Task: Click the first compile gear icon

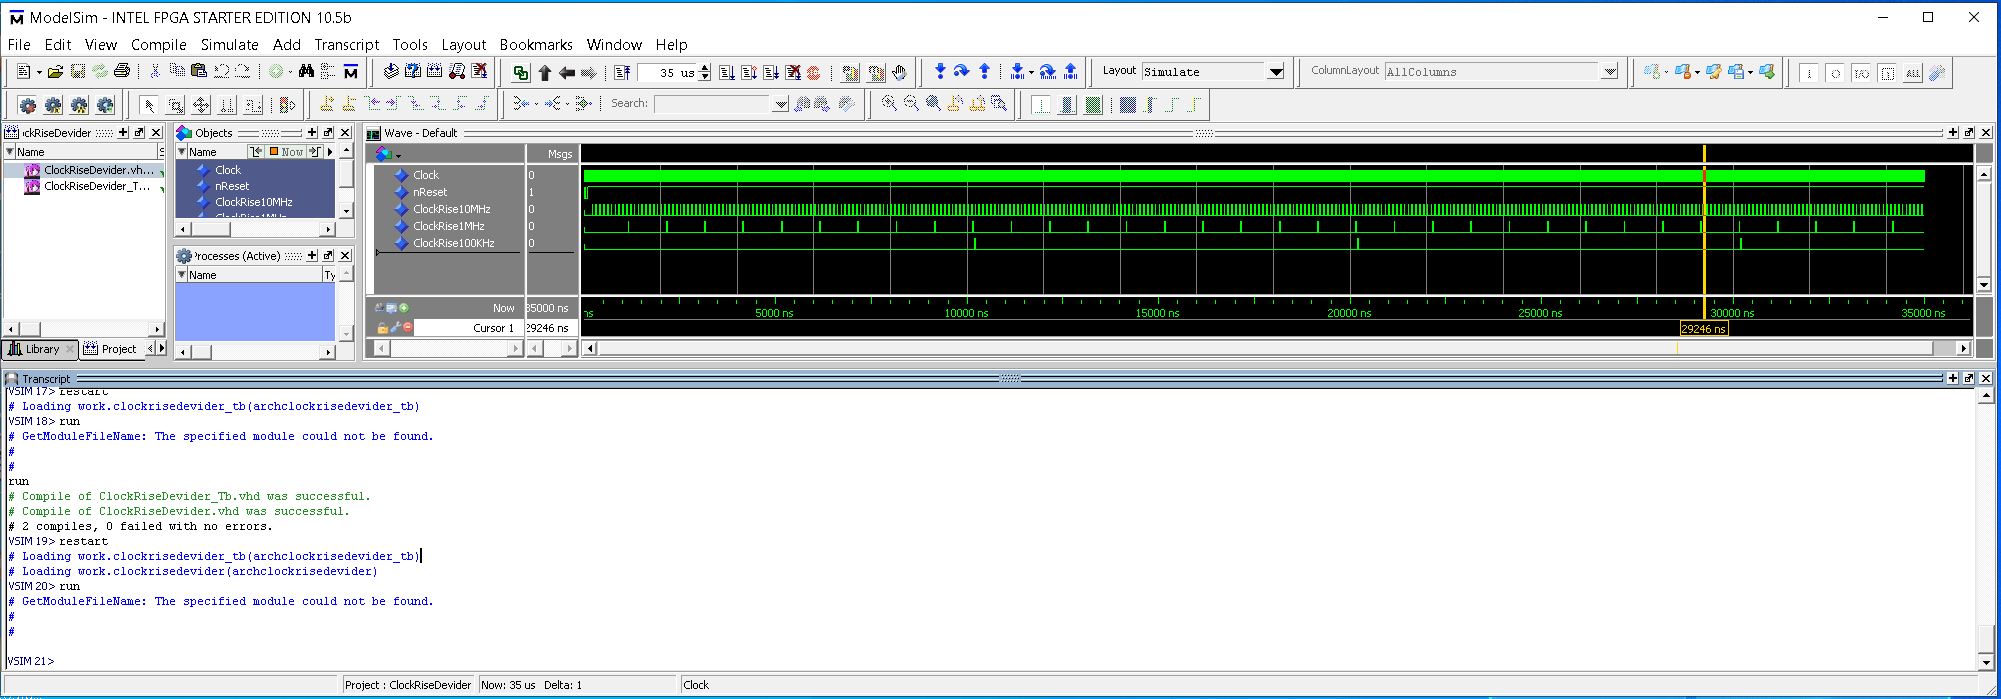Action: pyautogui.click(x=27, y=104)
